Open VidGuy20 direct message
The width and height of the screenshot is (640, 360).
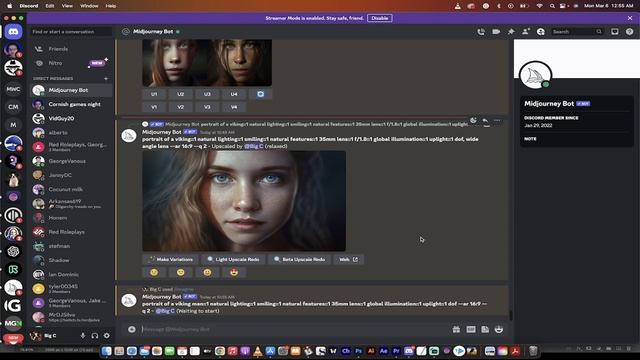tap(71, 118)
